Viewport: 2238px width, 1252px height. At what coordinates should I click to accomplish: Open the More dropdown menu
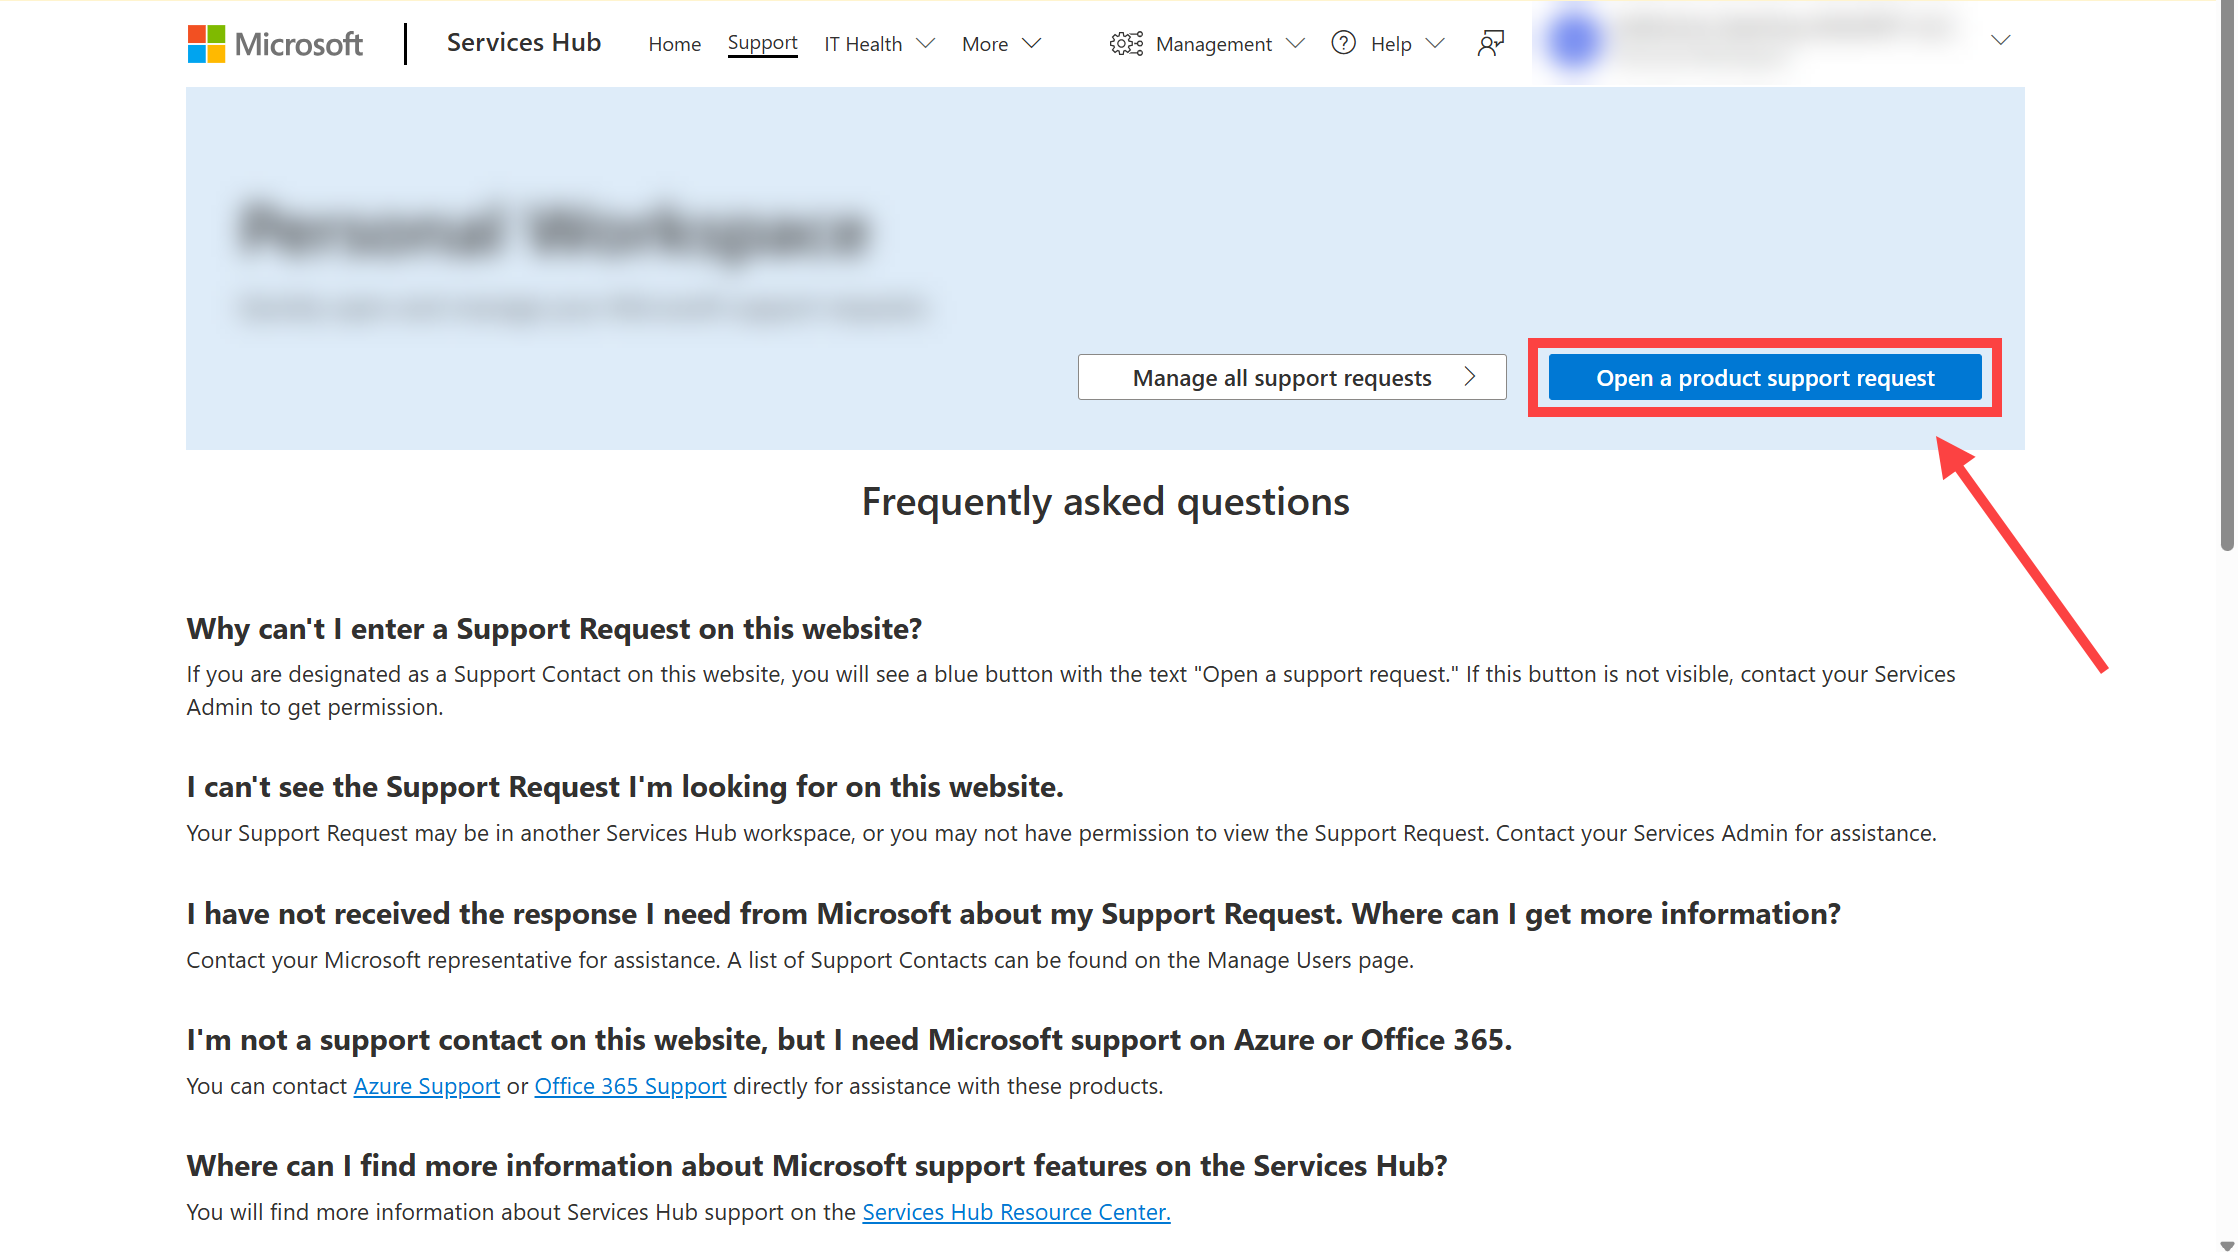click(999, 43)
